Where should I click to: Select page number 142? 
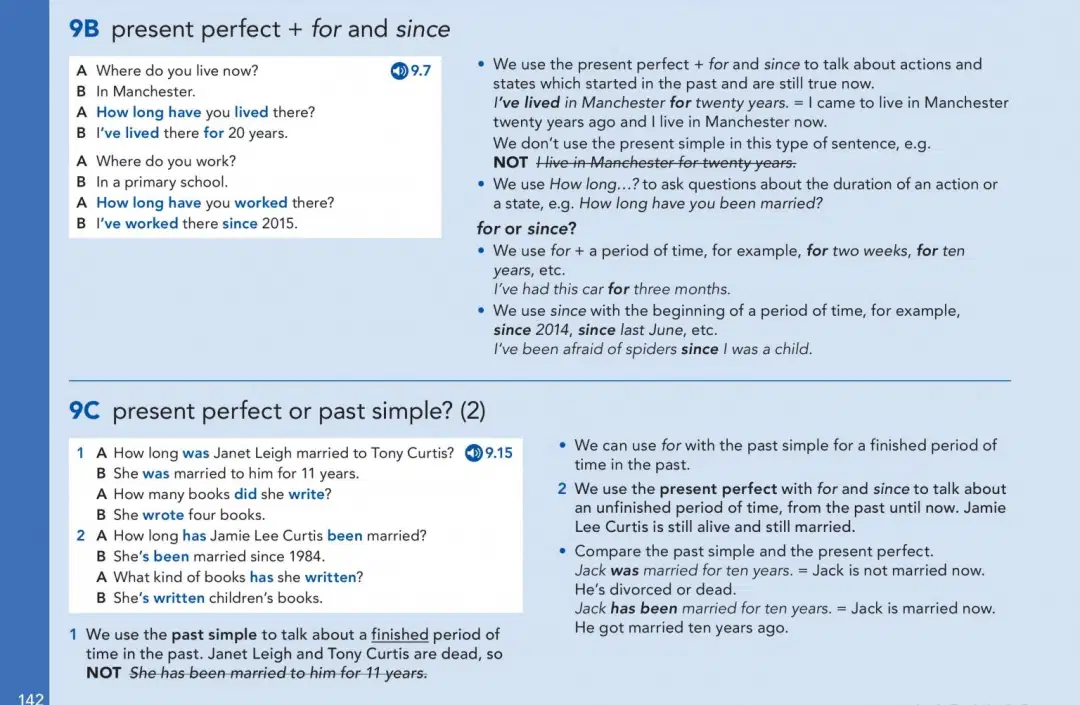(x=31, y=698)
